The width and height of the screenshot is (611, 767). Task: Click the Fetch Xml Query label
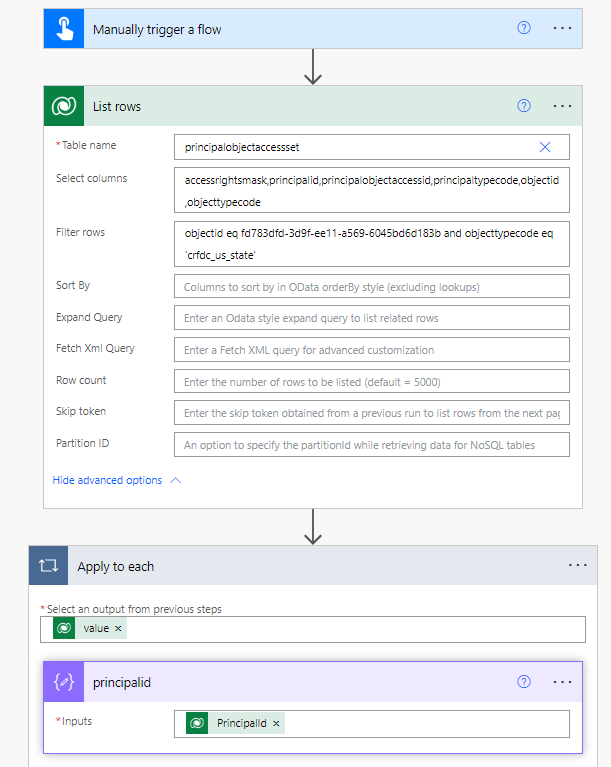(x=95, y=348)
